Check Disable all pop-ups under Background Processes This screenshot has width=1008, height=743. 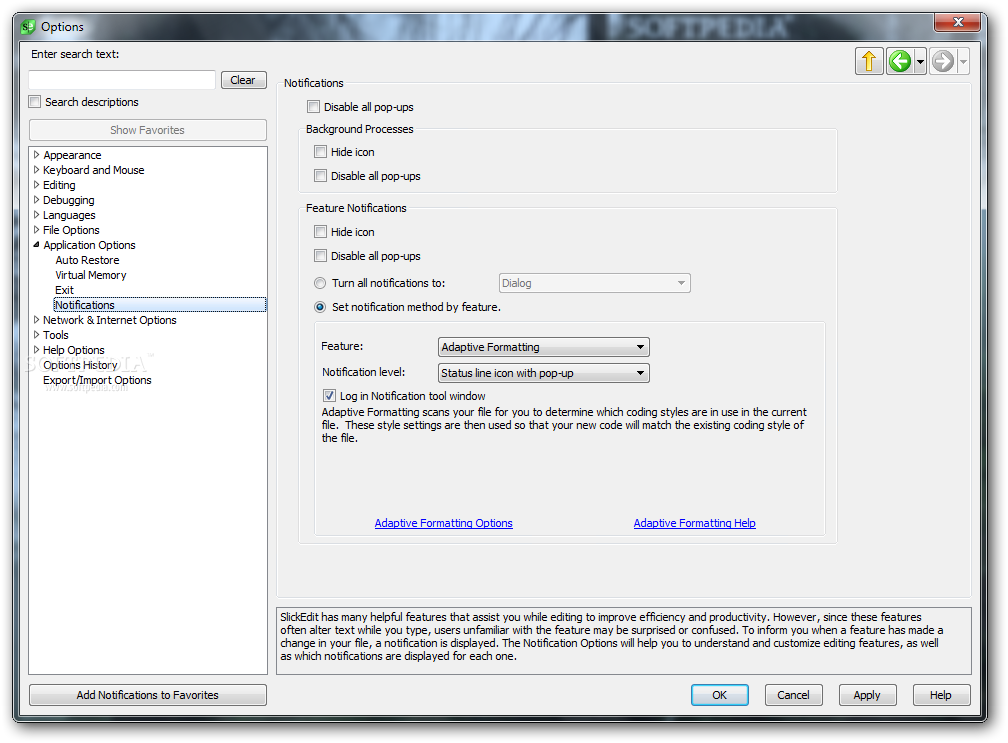(x=320, y=175)
